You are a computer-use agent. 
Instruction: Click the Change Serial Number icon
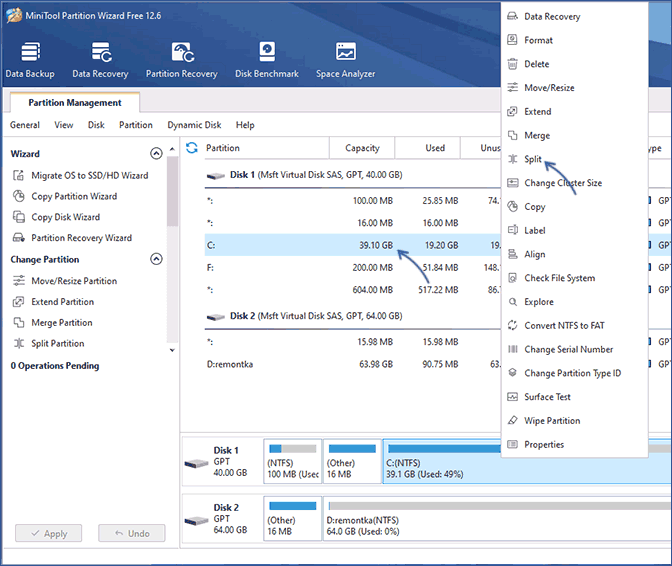click(512, 349)
